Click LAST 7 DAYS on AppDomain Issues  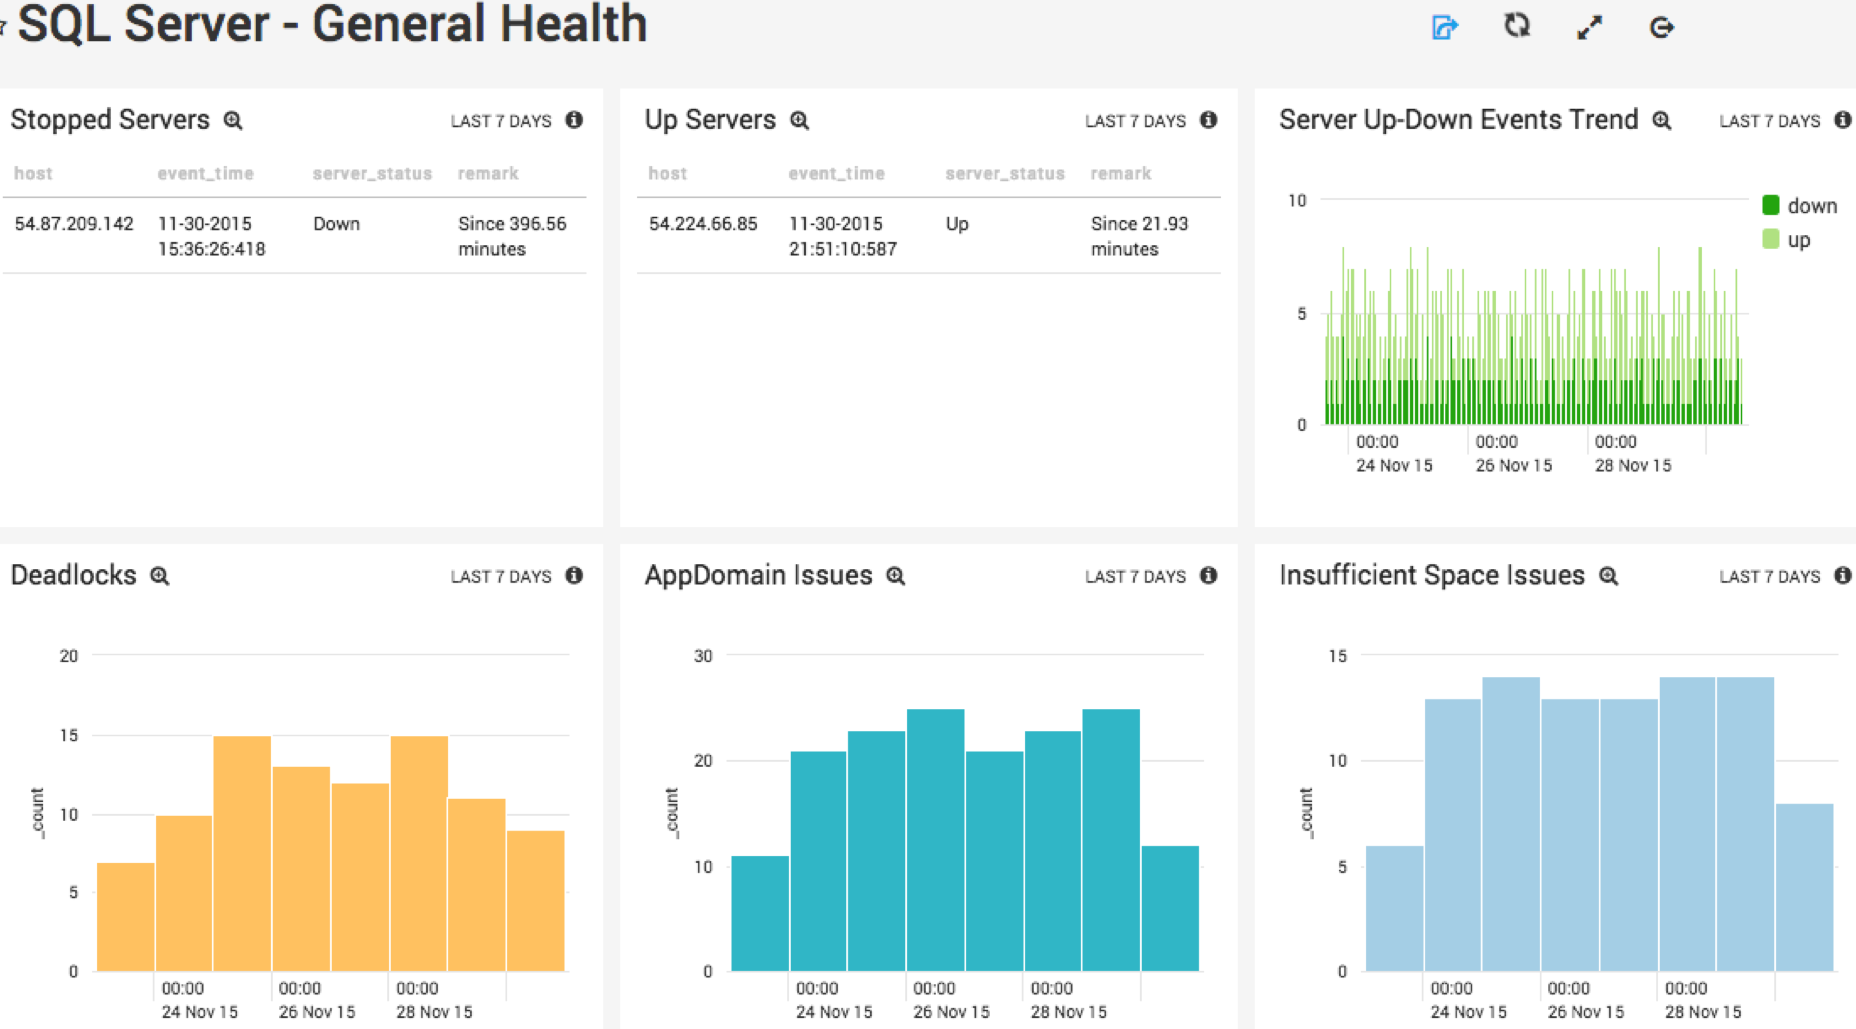[1135, 577]
